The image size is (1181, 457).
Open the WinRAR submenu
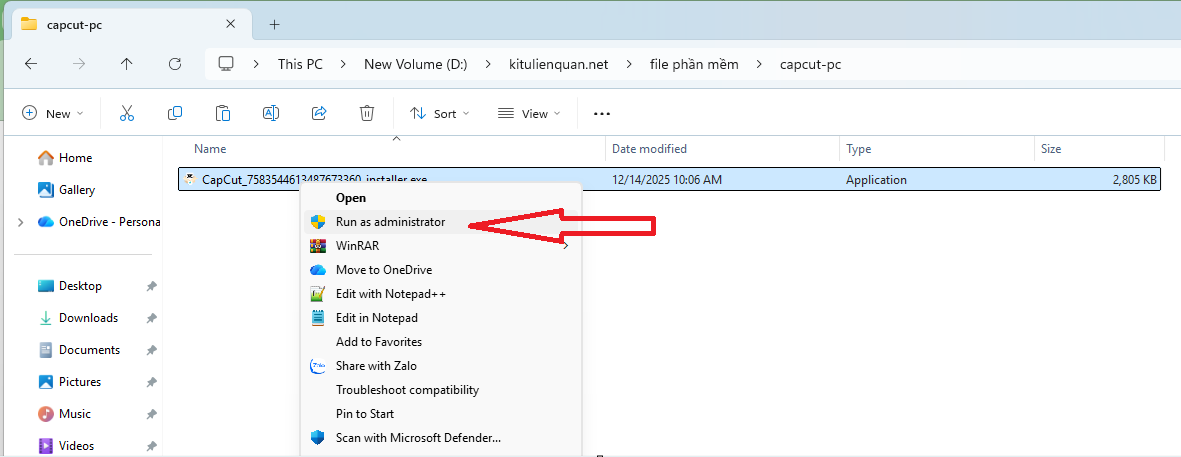[x=440, y=245]
